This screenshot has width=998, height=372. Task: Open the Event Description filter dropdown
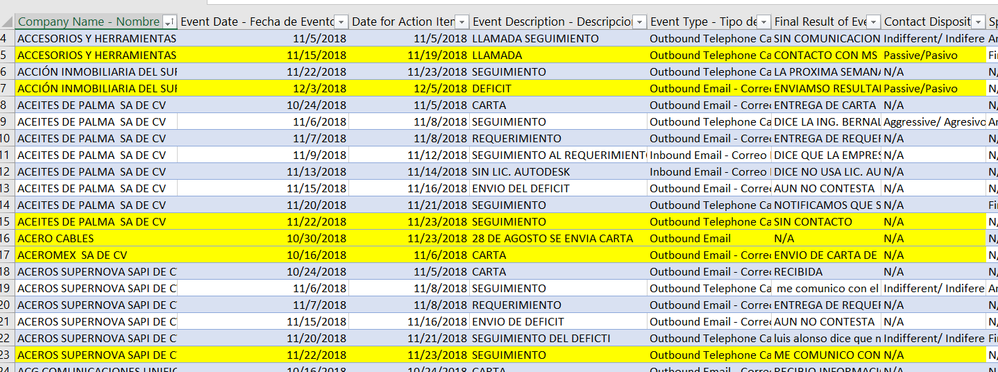coord(640,22)
